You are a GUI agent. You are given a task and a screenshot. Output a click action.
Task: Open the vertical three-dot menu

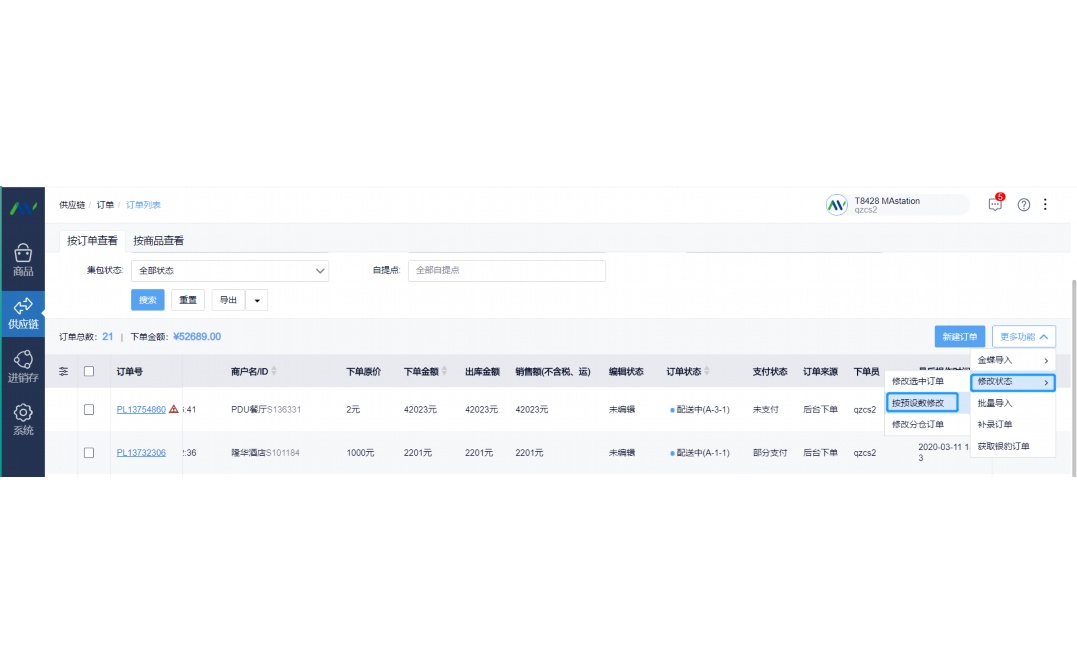(x=1046, y=204)
